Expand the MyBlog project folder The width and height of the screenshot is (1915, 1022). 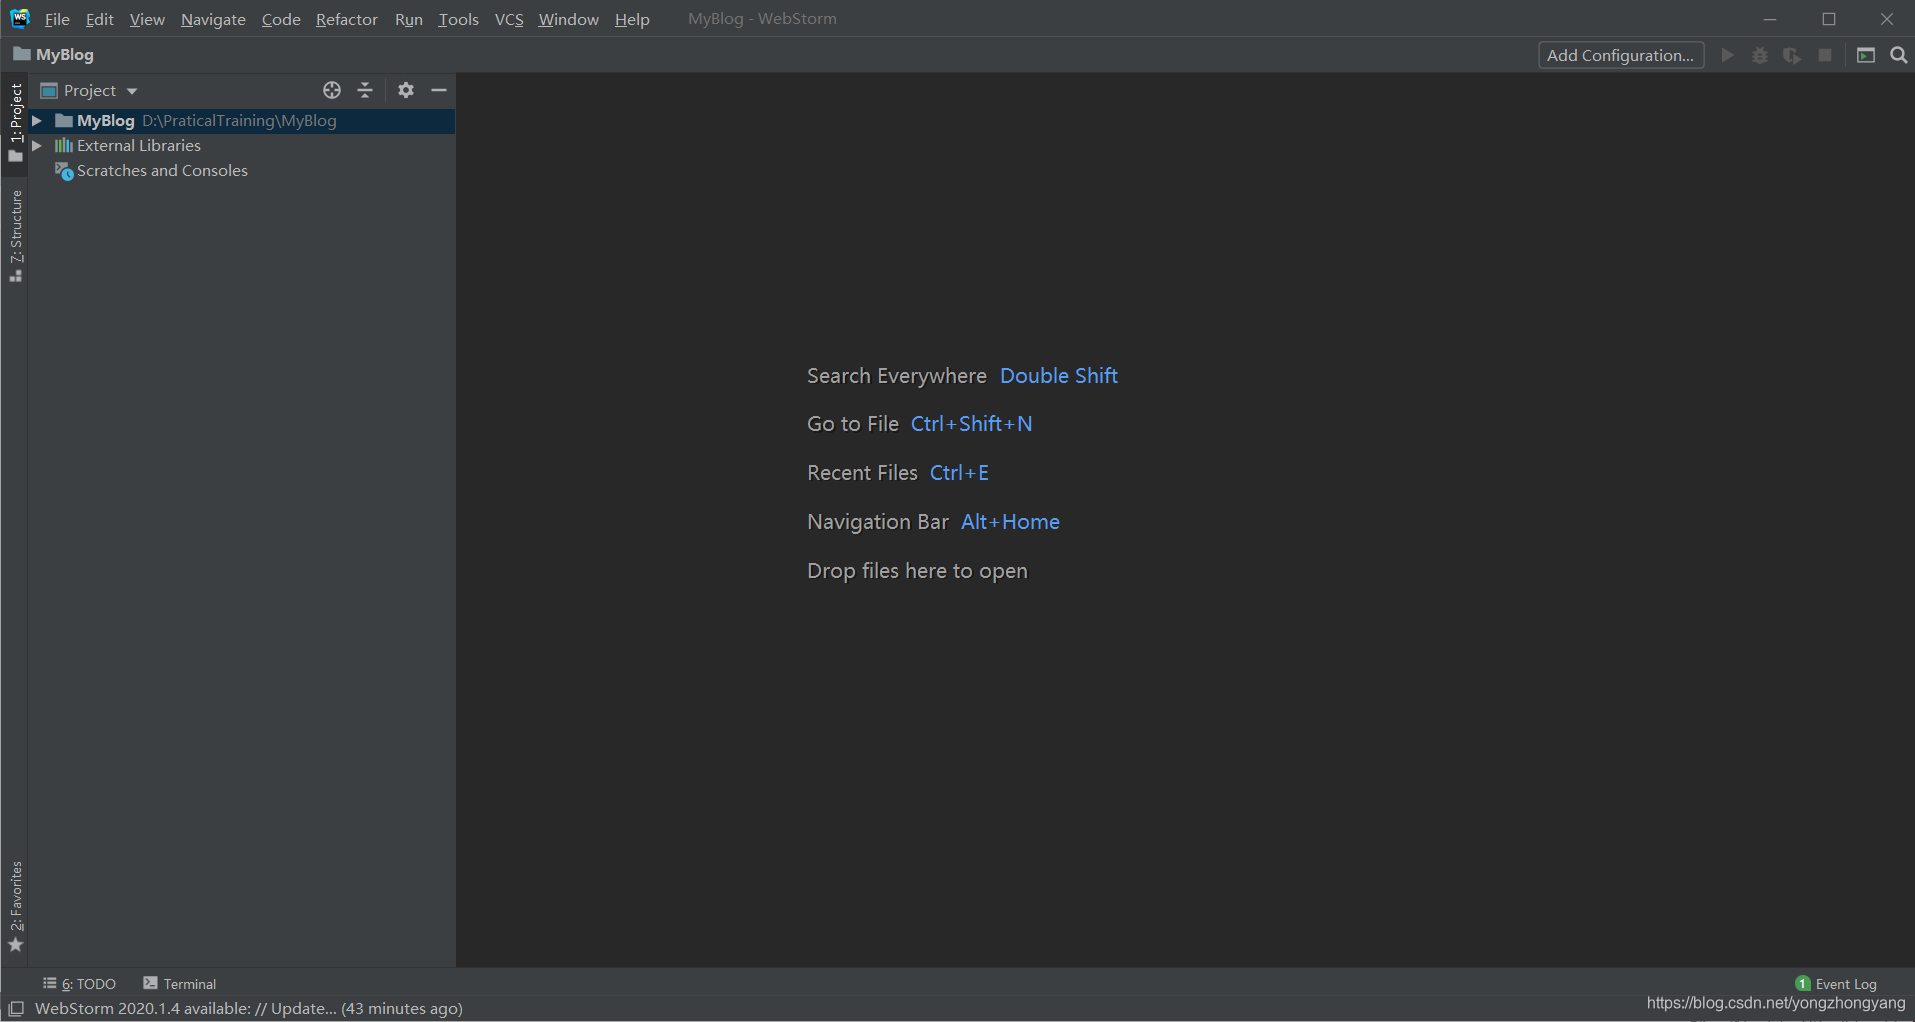click(36, 120)
